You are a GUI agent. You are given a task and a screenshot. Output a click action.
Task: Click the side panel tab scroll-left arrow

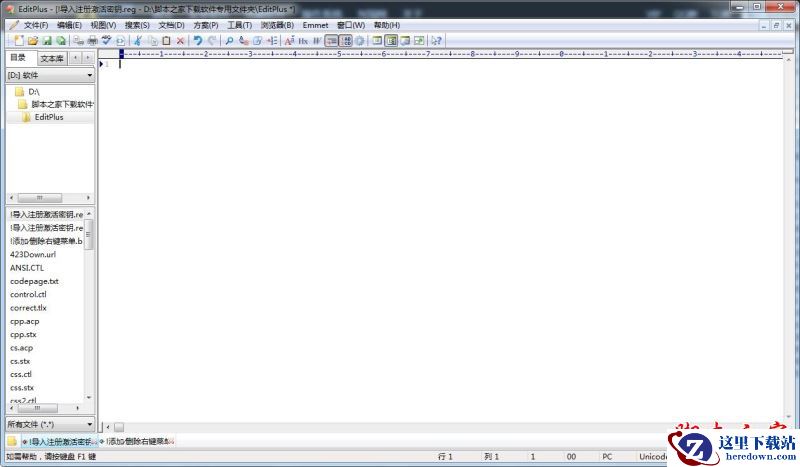[76, 58]
